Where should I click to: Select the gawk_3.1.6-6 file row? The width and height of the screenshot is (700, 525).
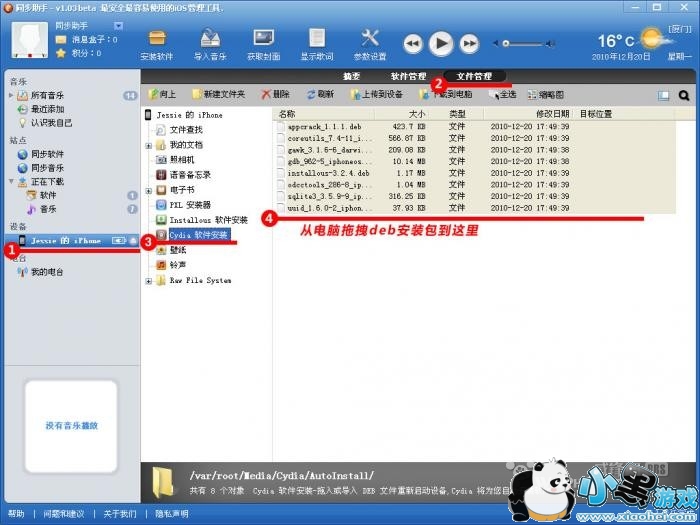pyautogui.click(x=475, y=150)
